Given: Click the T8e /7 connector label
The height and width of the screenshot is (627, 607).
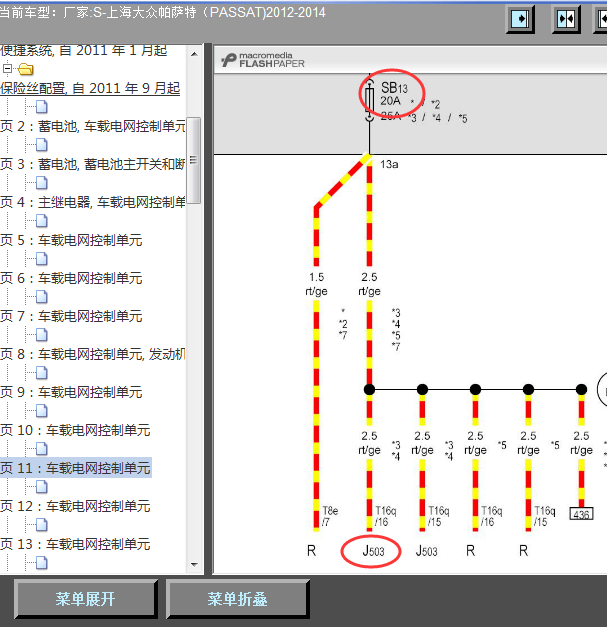Looking at the screenshot, I should click(330, 516).
